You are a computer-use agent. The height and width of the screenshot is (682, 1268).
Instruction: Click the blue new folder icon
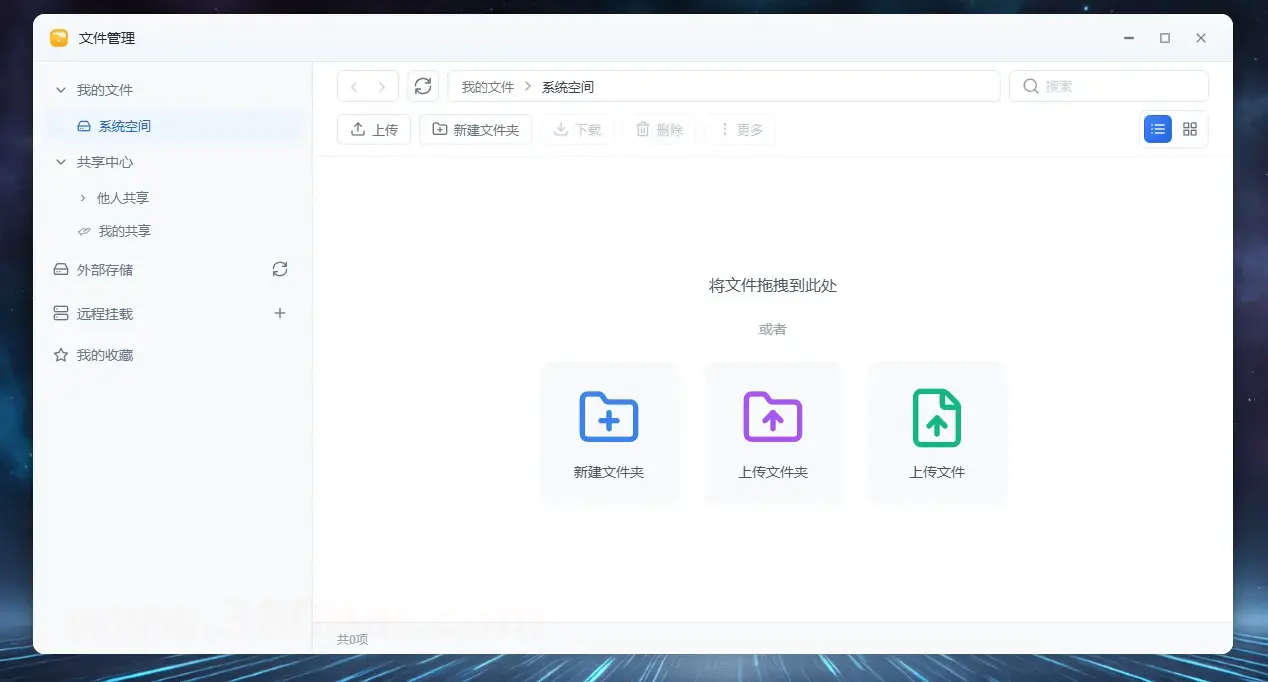coord(609,417)
